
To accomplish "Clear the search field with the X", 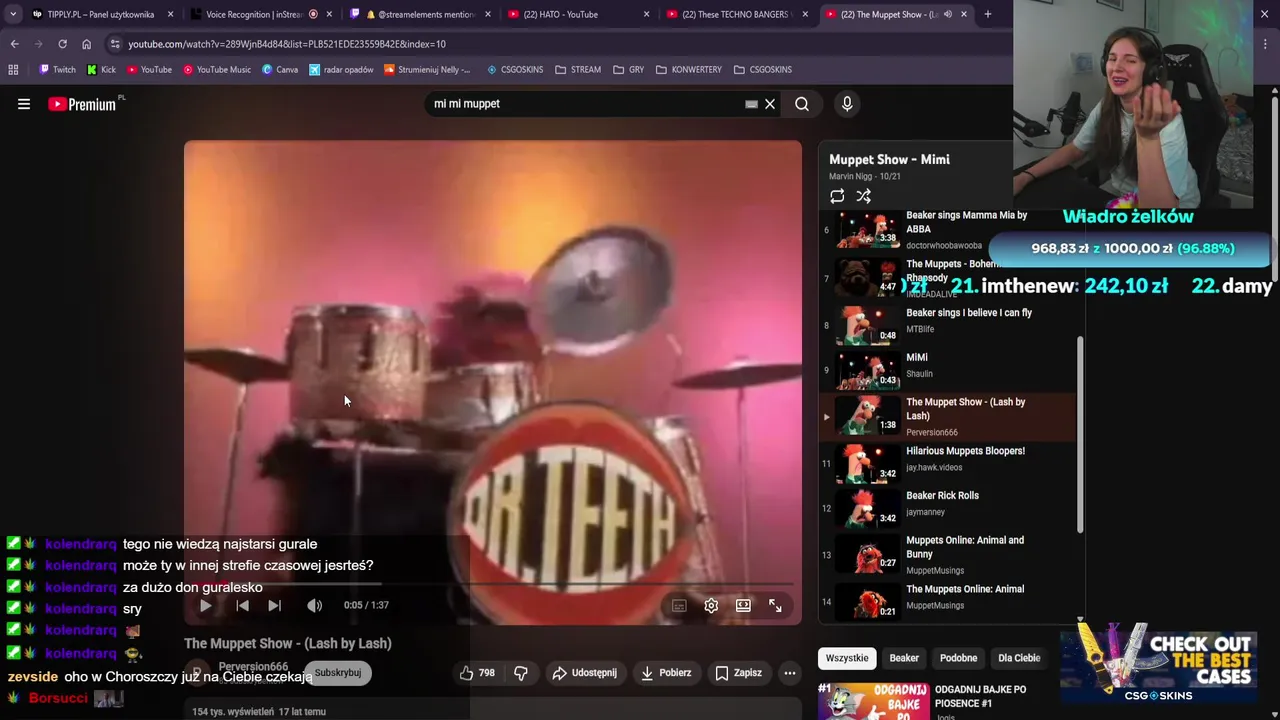I will tap(770, 104).
